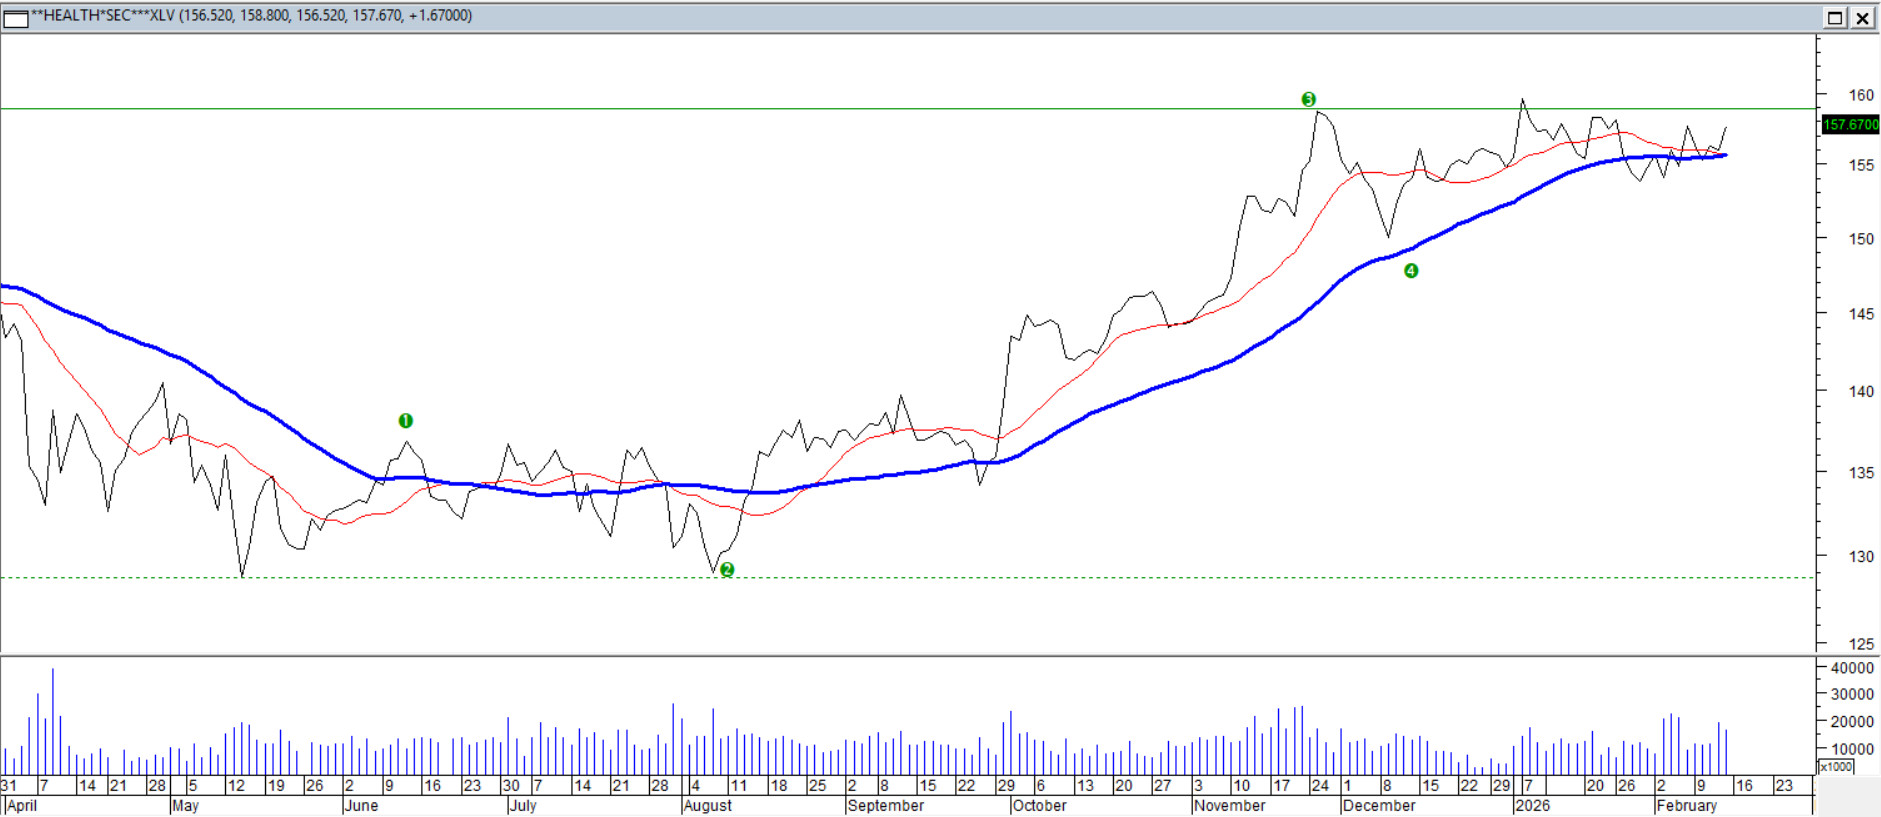Click the XLV chart title text
The image size is (1881, 817).
(x=252, y=16)
